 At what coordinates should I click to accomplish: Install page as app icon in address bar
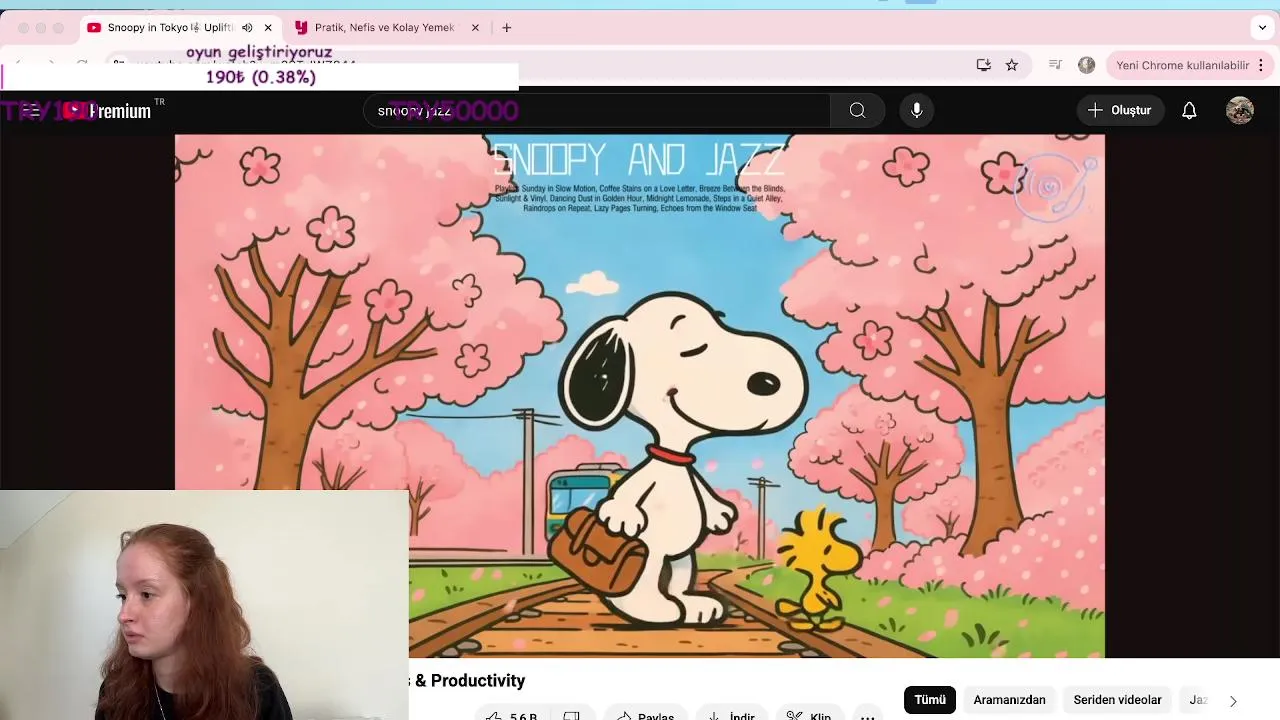coord(984,65)
